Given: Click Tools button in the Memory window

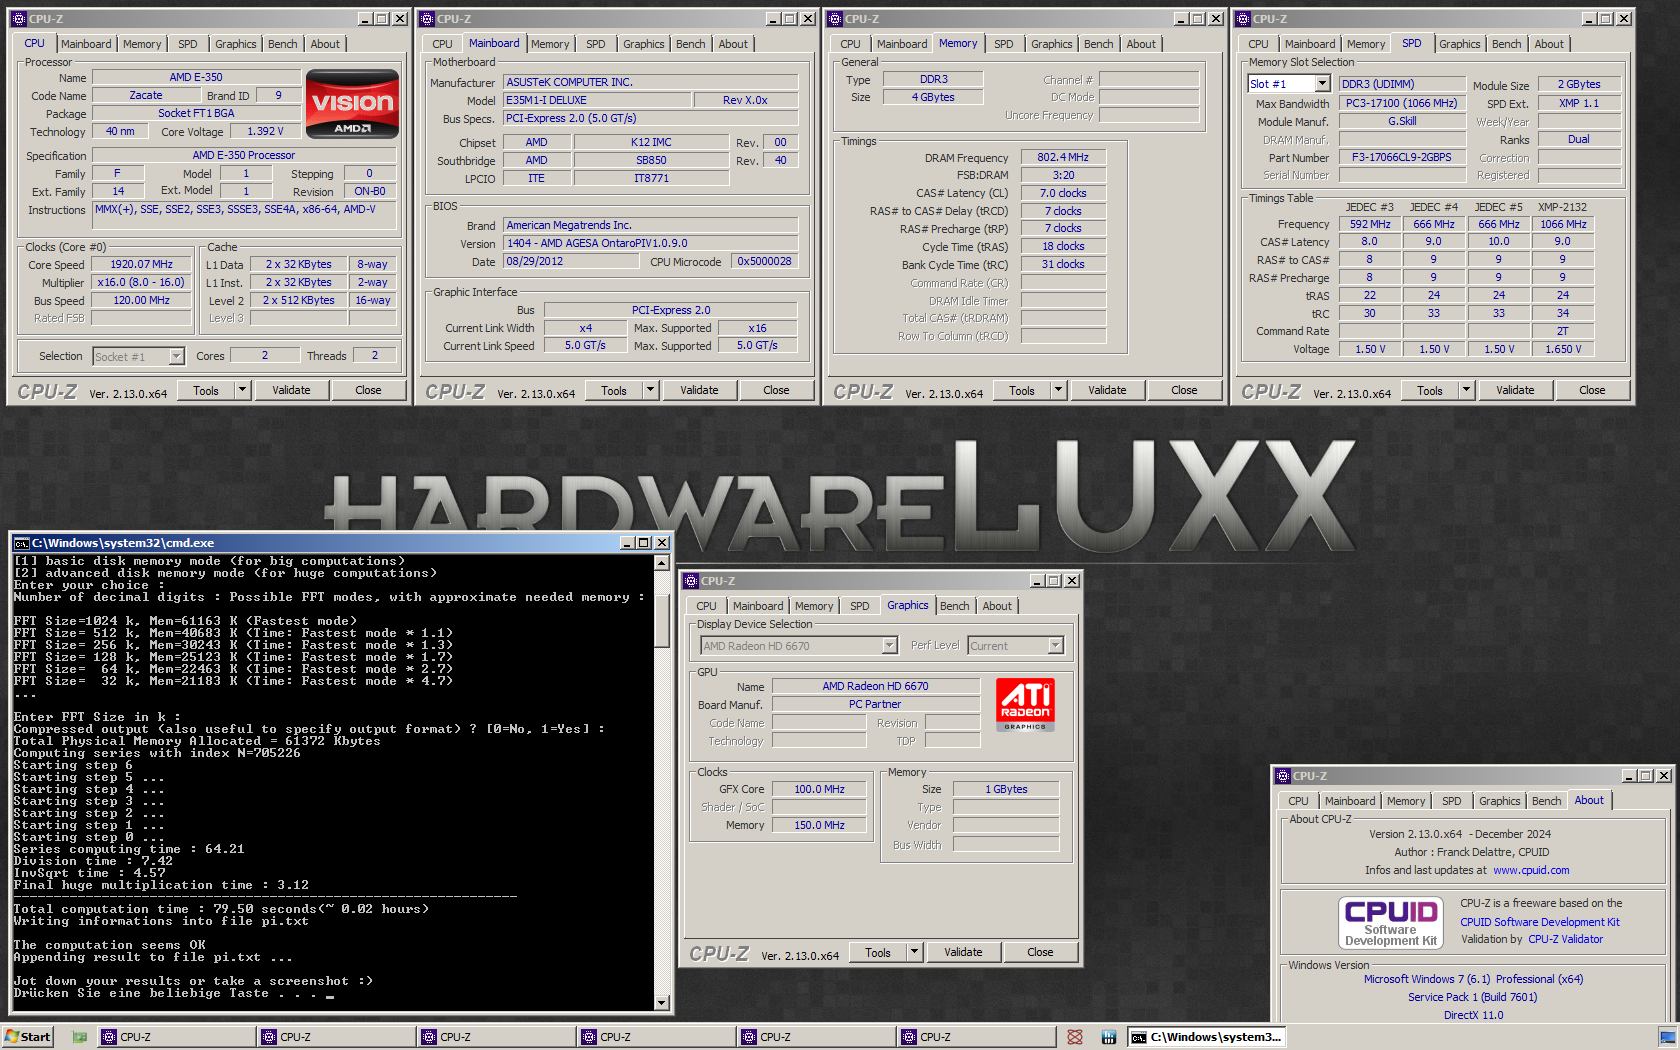Looking at the screenshot, I should 1022,390.
